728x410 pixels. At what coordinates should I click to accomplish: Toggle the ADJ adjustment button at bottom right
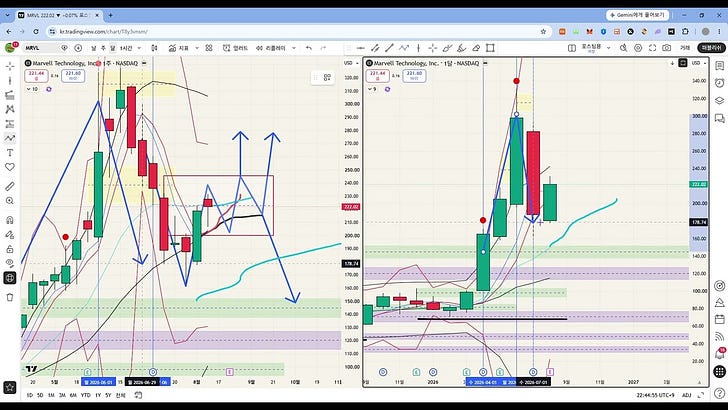[x=686, y=395]
